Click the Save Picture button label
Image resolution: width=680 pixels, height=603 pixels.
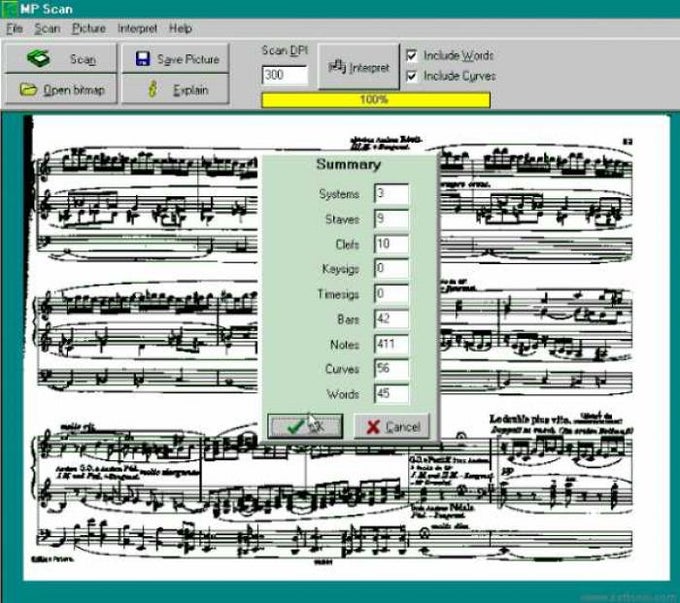[188, 59]
